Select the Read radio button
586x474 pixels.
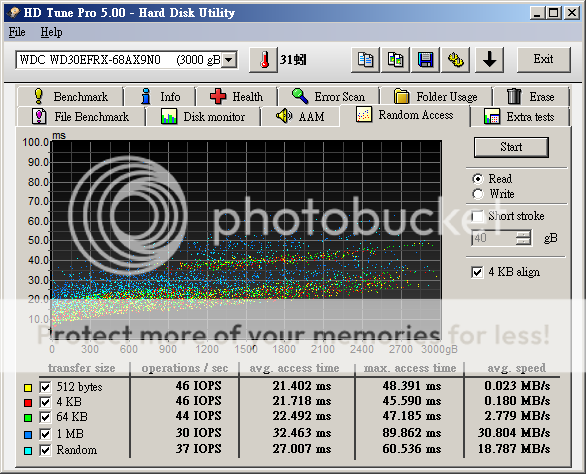pyautogui.click(x=478, y=179)
